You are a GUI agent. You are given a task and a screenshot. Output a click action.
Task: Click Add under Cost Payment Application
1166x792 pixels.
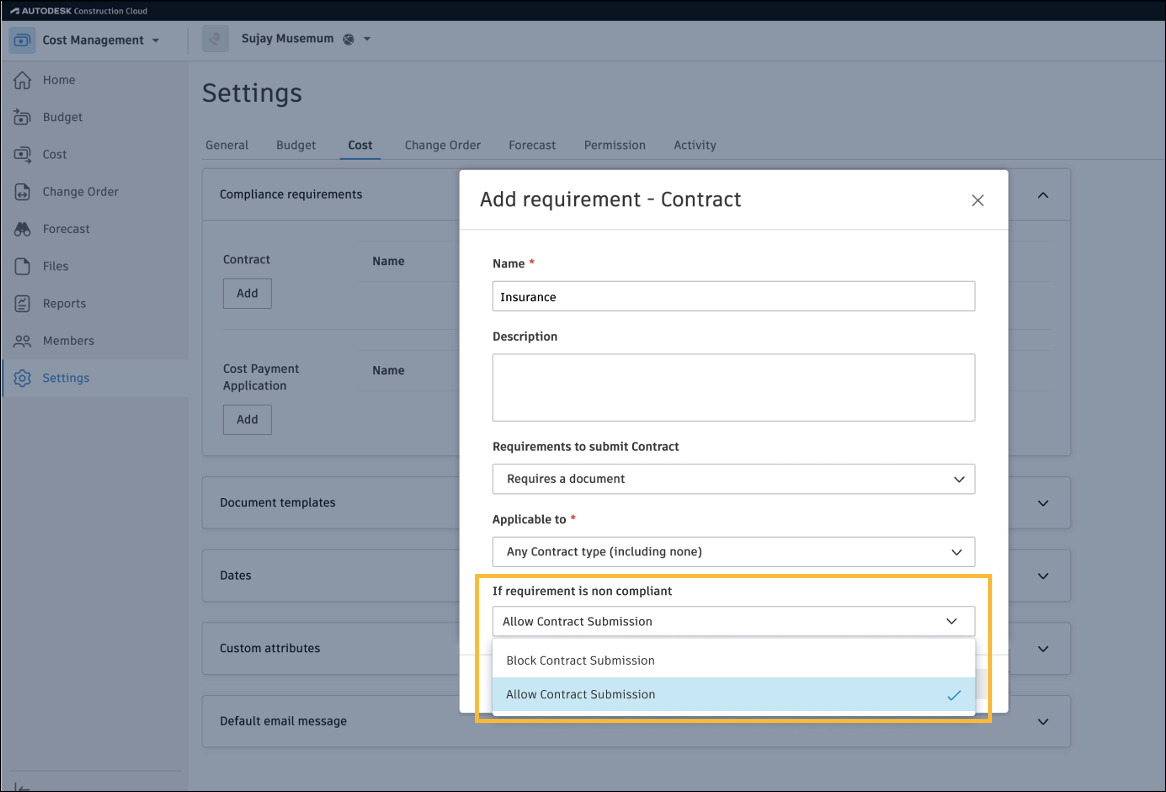pyautogui.click(x=247, y=420)
